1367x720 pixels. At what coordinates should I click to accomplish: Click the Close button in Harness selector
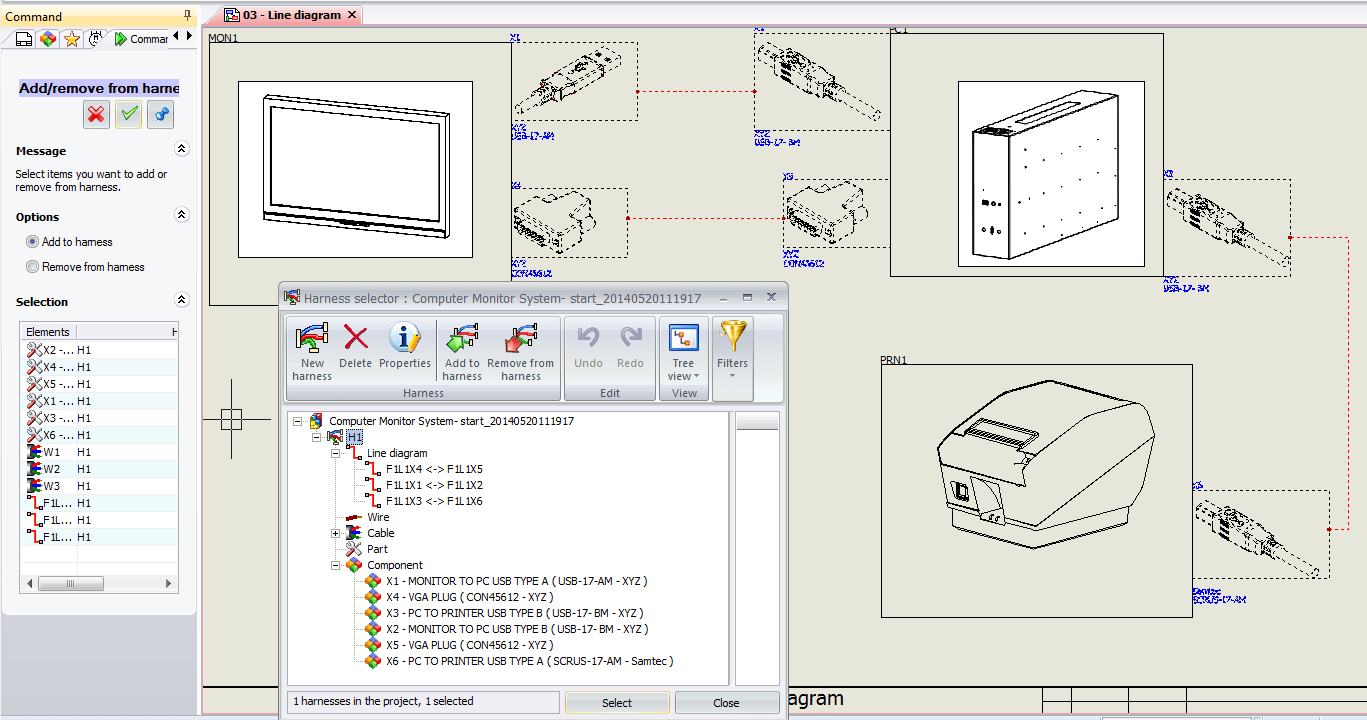click(x=727, y=702)
